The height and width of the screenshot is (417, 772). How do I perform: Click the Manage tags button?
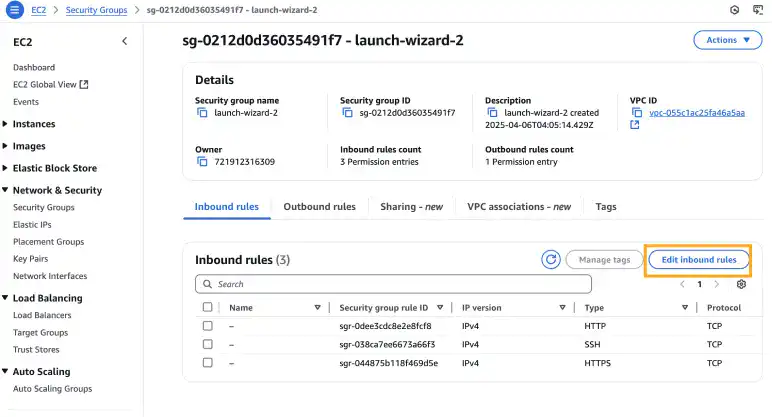tap(604, 259)
